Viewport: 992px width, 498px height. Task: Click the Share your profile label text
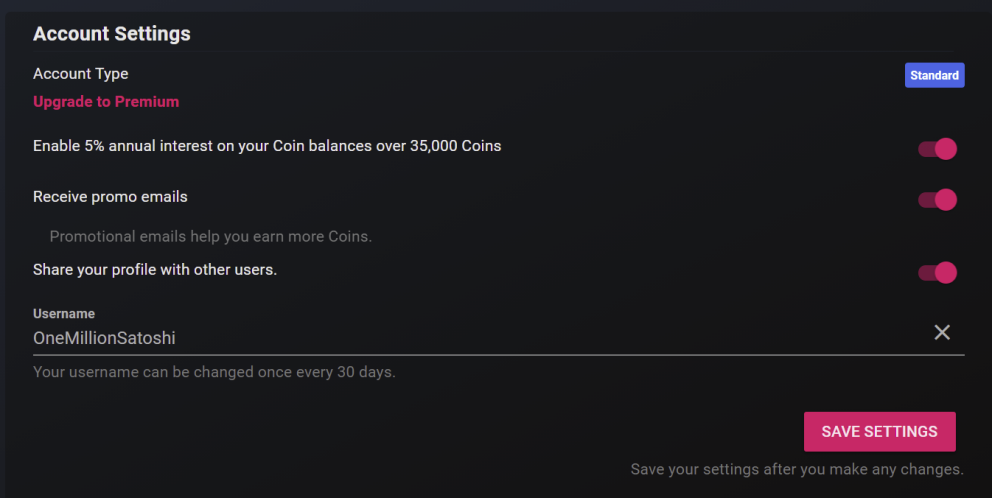tap(155, 270)
